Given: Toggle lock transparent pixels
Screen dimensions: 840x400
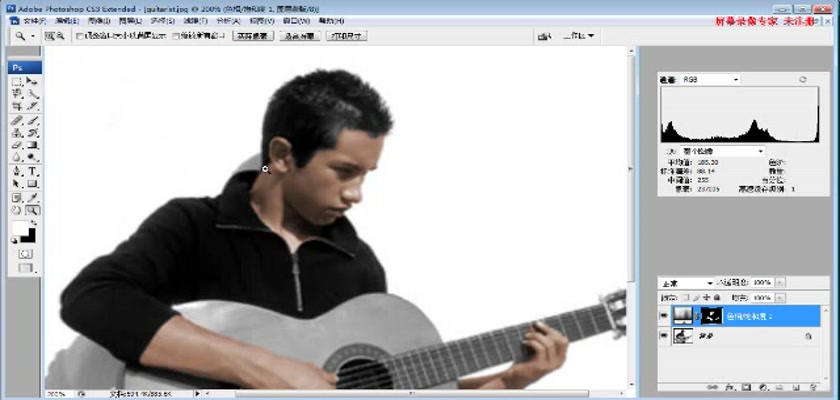Looking at the screenshot, I should click(685, 297).
